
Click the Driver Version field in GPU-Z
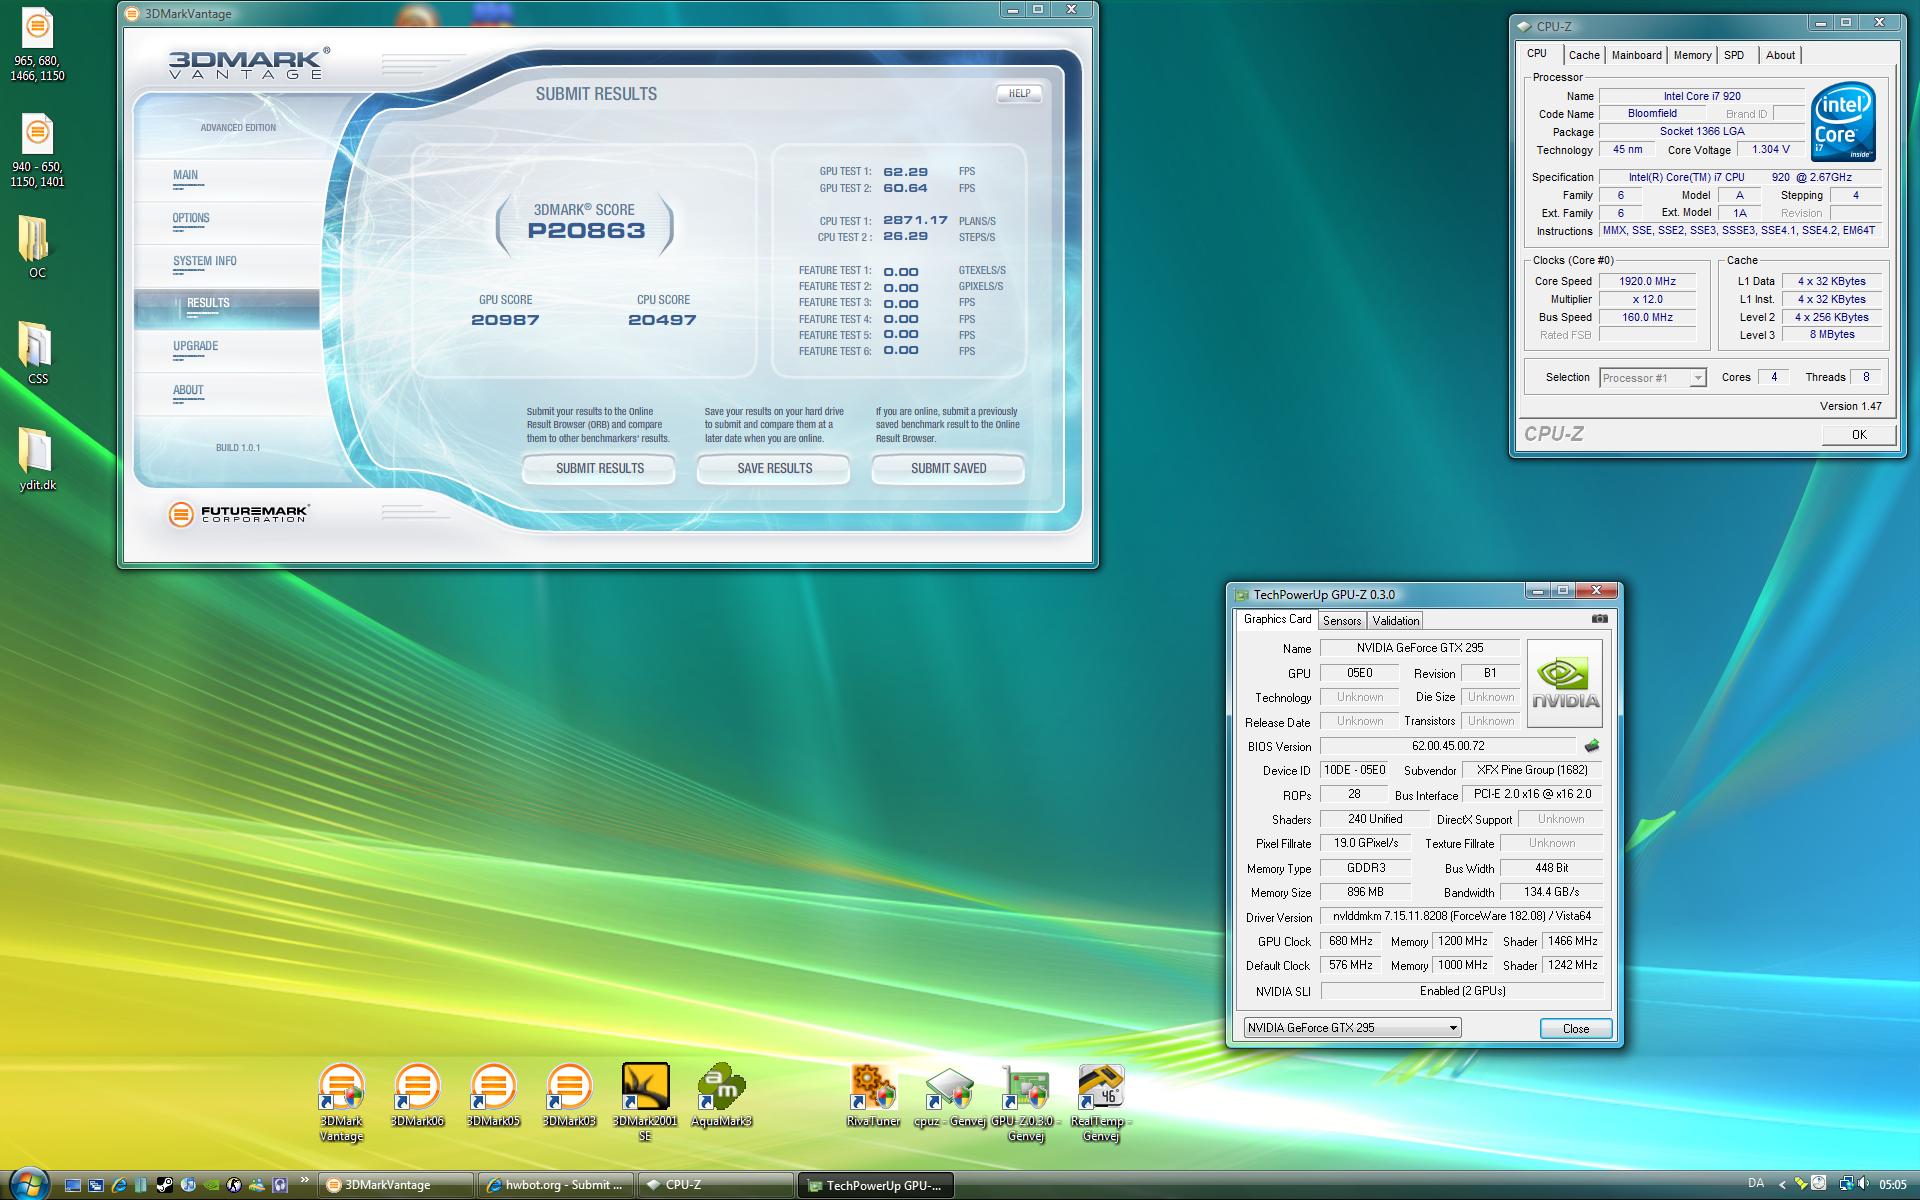1461,916
